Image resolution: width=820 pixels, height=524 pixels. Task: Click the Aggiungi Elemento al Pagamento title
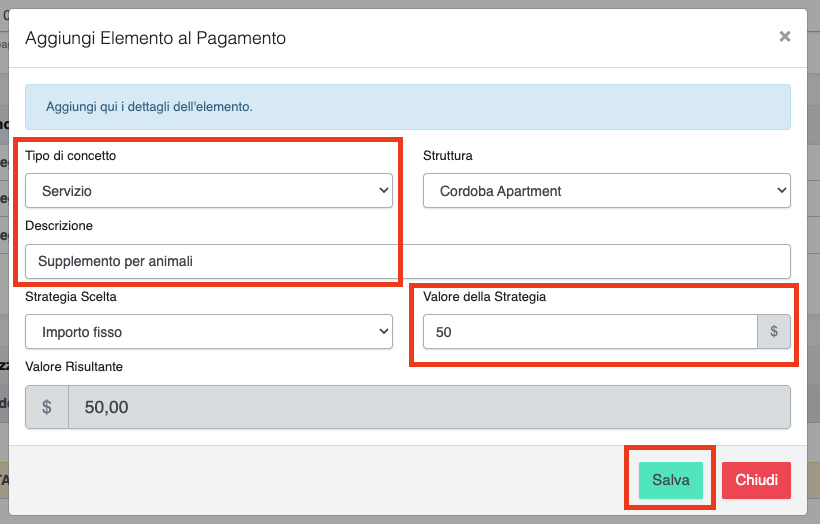coord(155,38)
